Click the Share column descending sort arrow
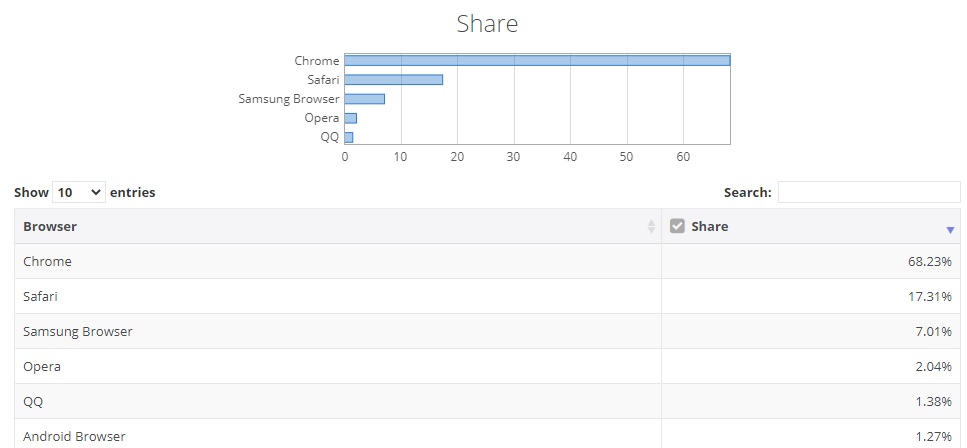Image resolution: width=967 pixels, height=448 pixels. coord(950,230)
